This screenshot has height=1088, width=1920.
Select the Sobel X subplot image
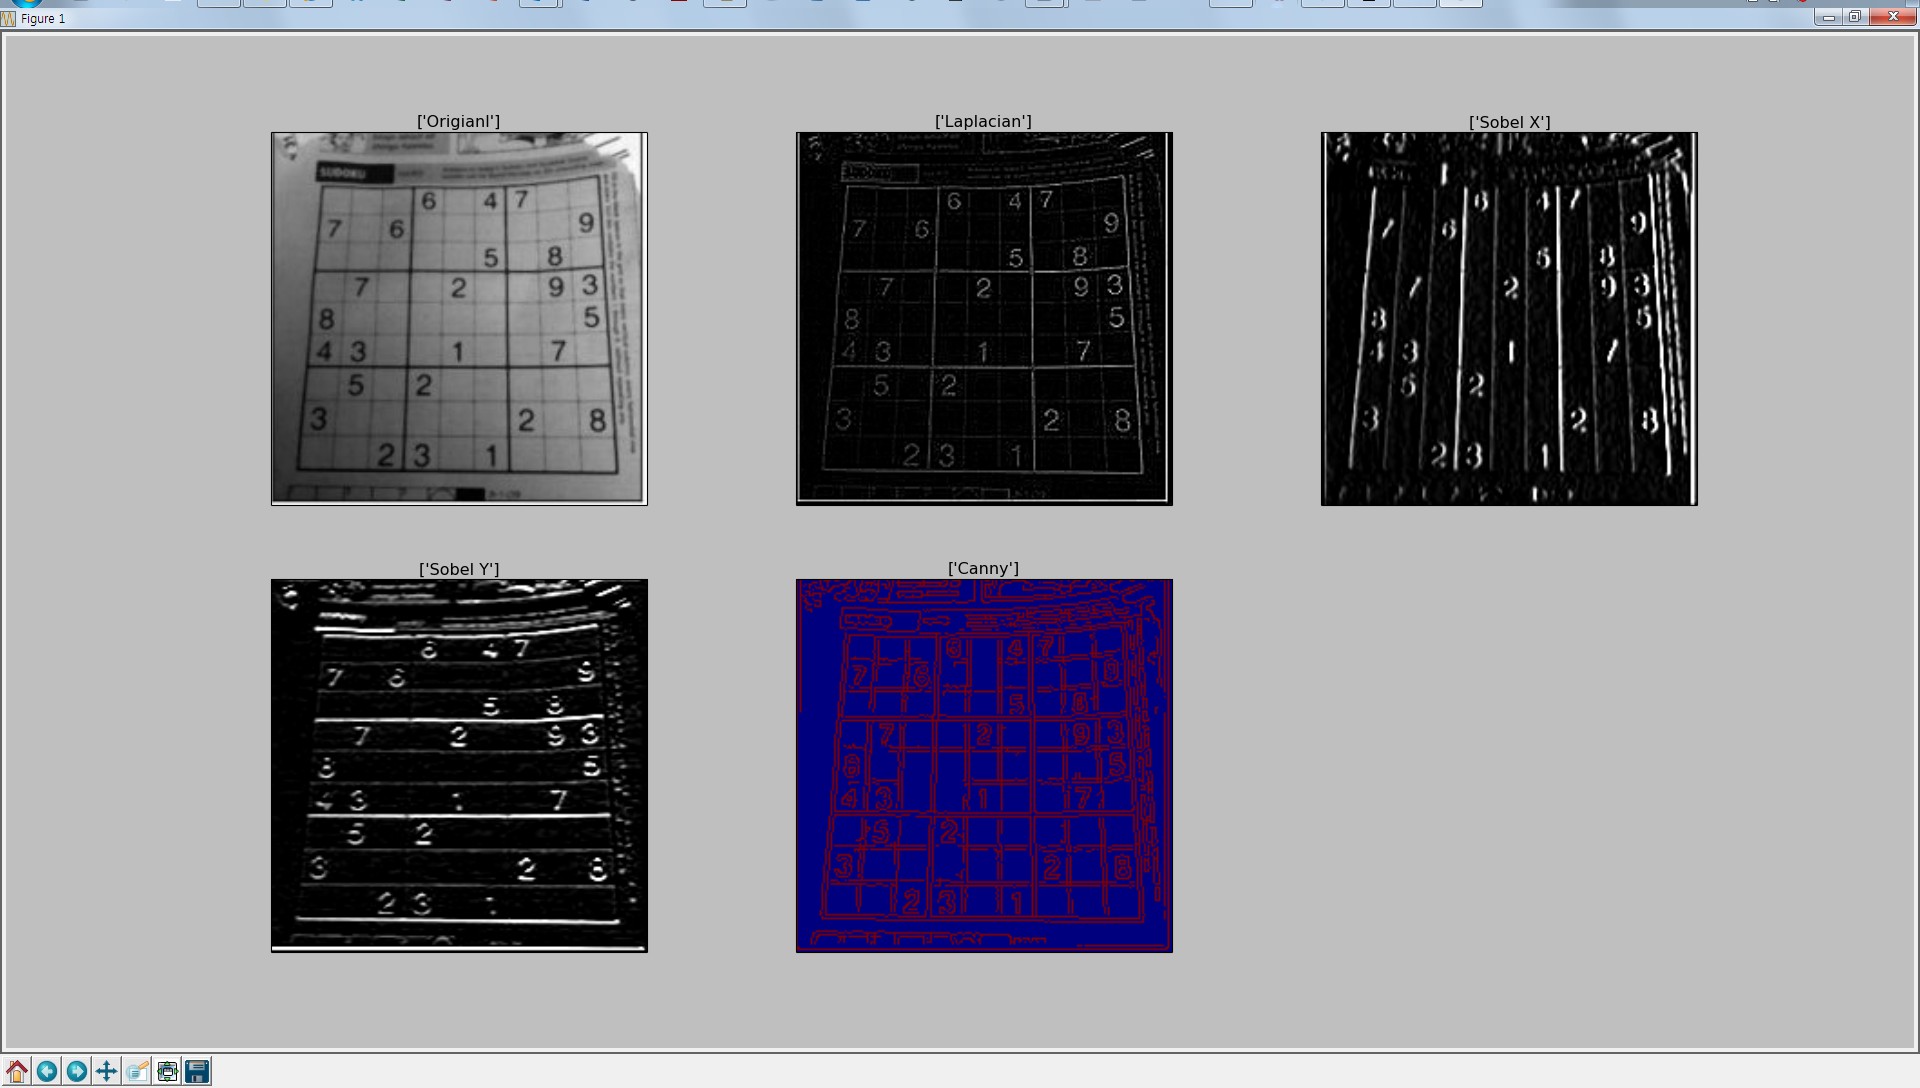pyautogui.click(x=1509, y=319)
